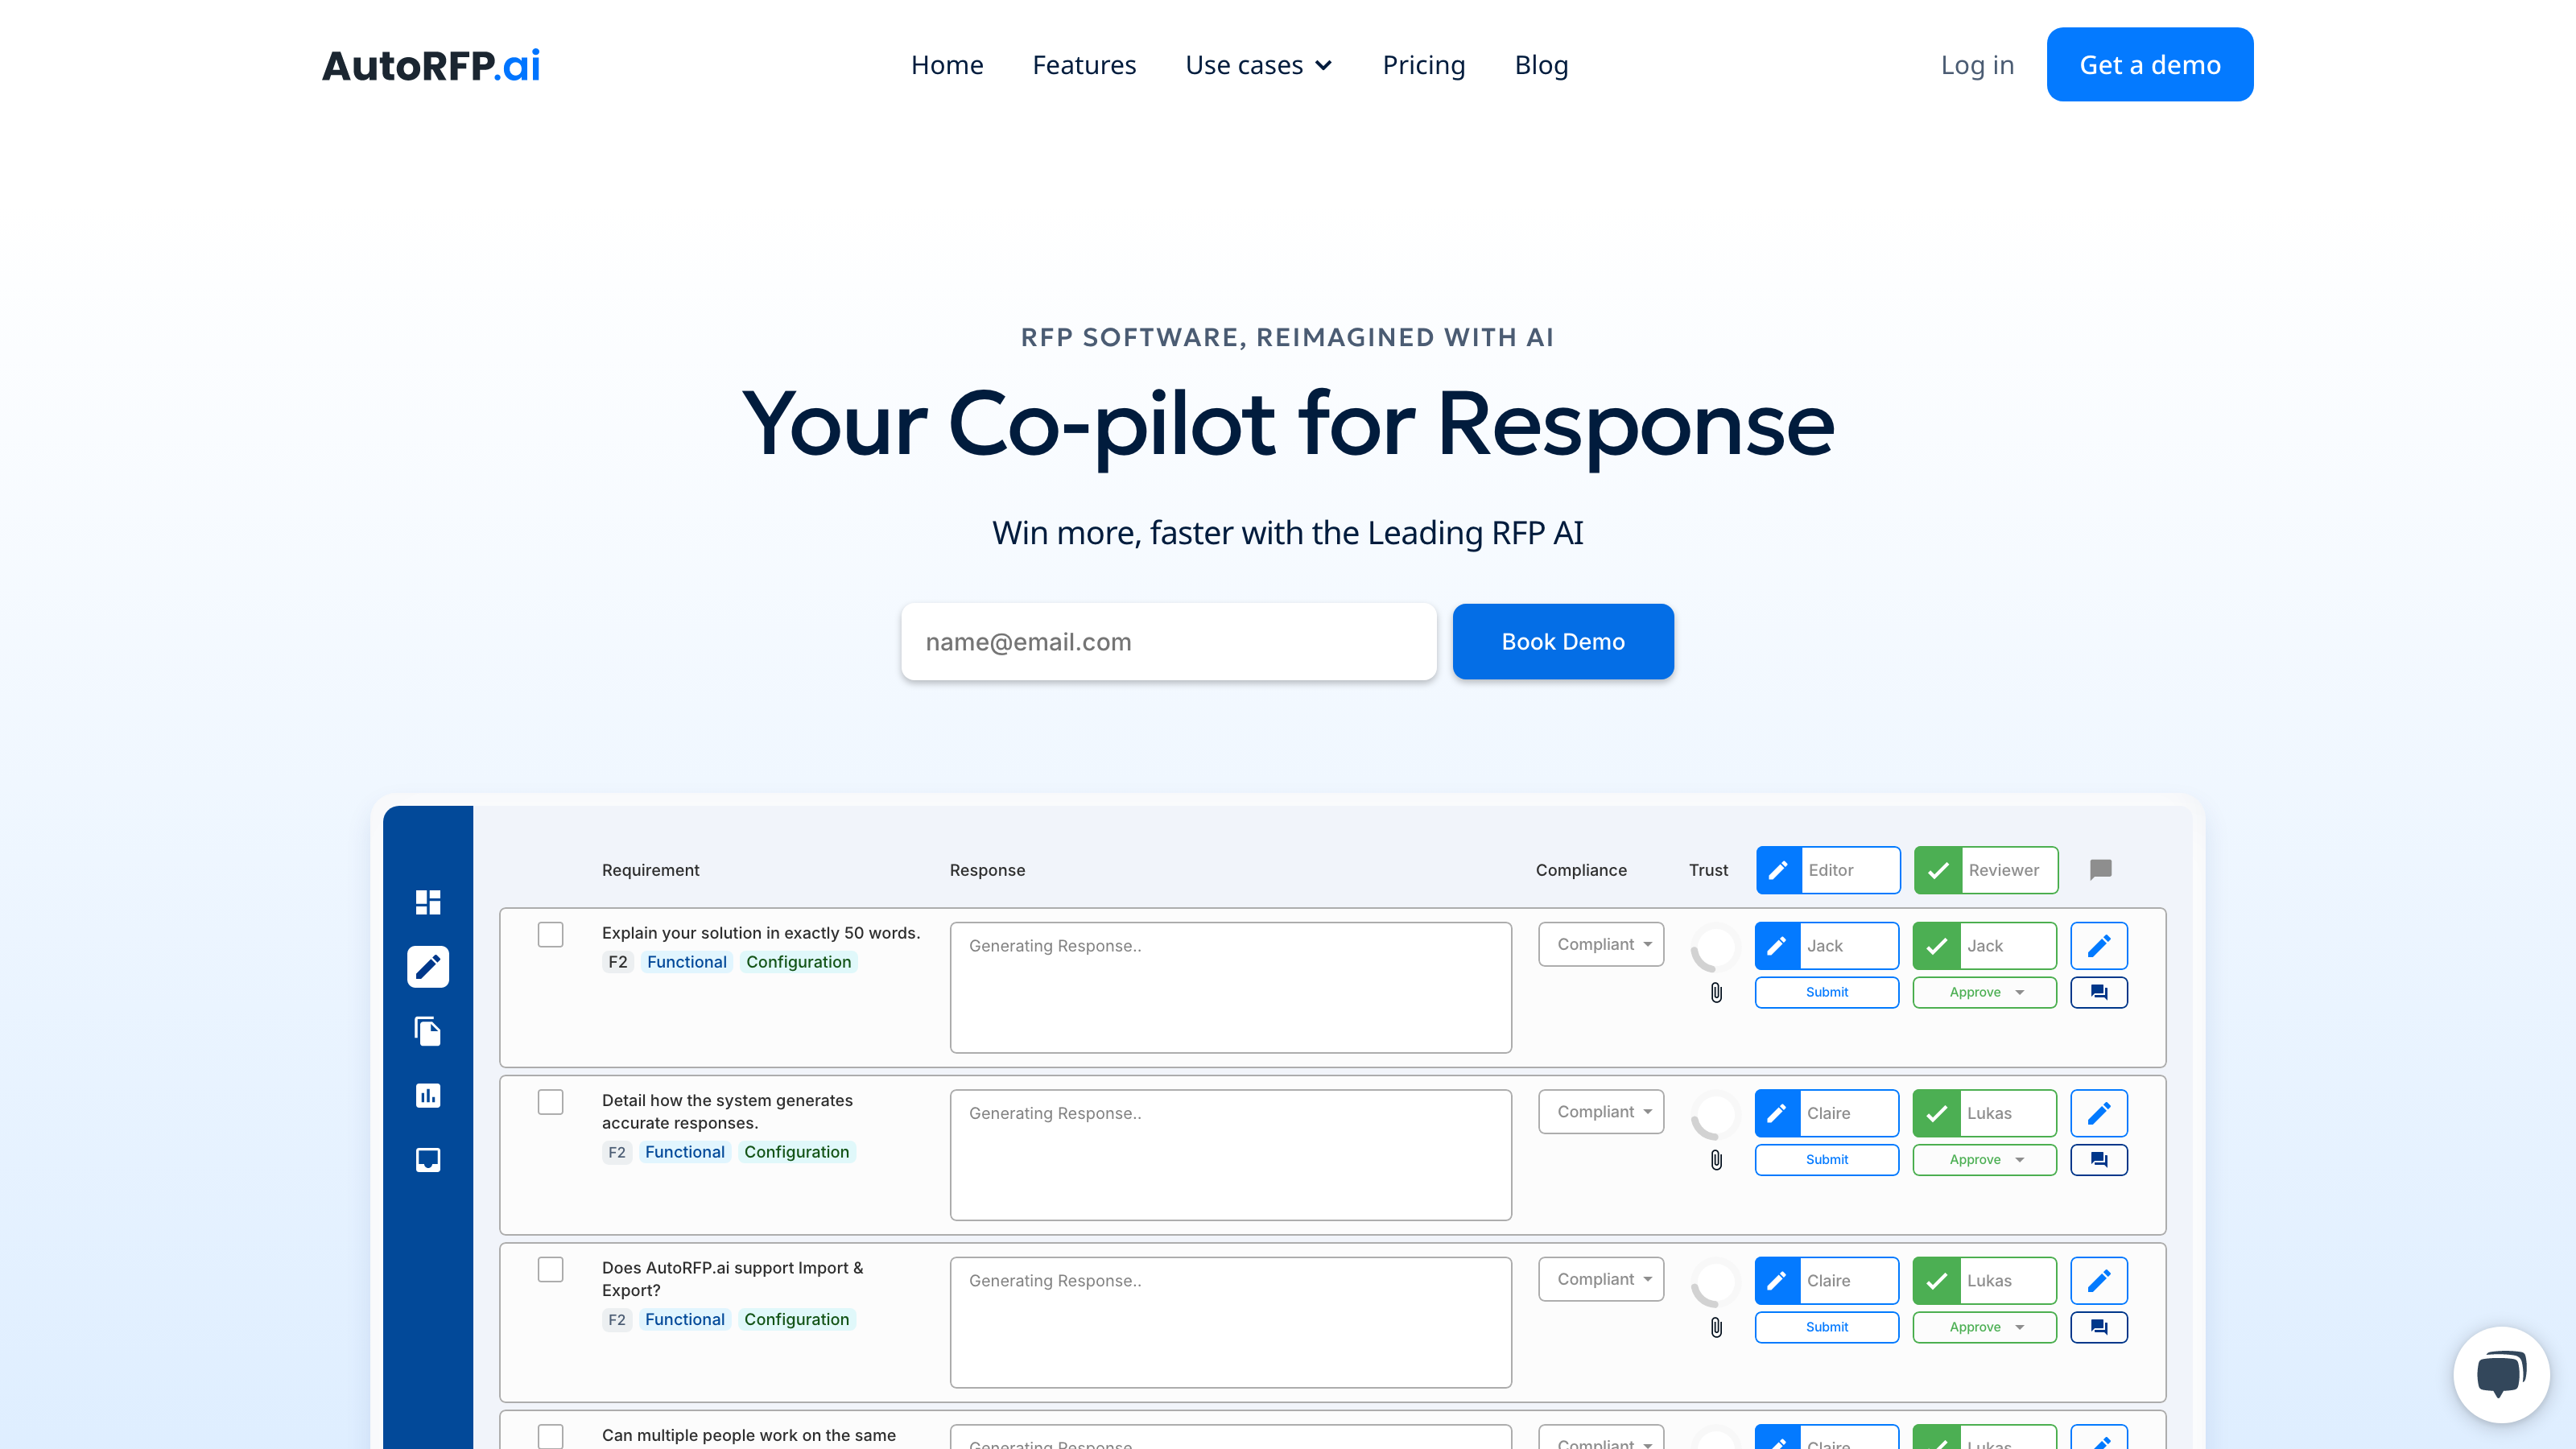The width and height of the screenshot is (2576, 1449).
Task: Open Features page from navigation
Action: coord(1084,64)
